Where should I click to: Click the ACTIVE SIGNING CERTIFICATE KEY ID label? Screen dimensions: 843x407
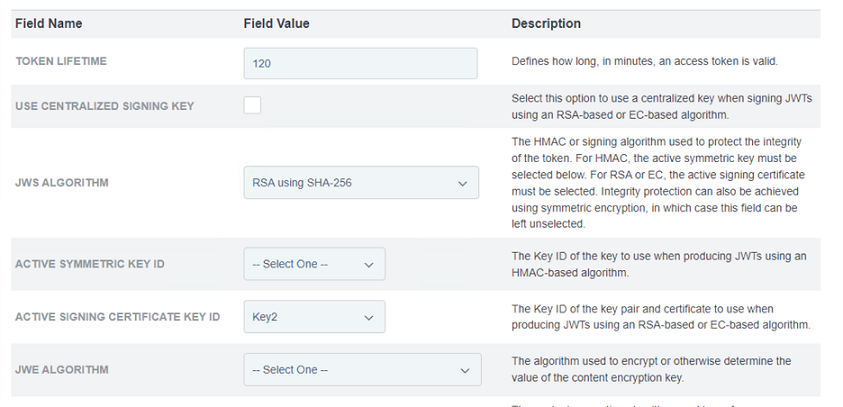(118, 317)
